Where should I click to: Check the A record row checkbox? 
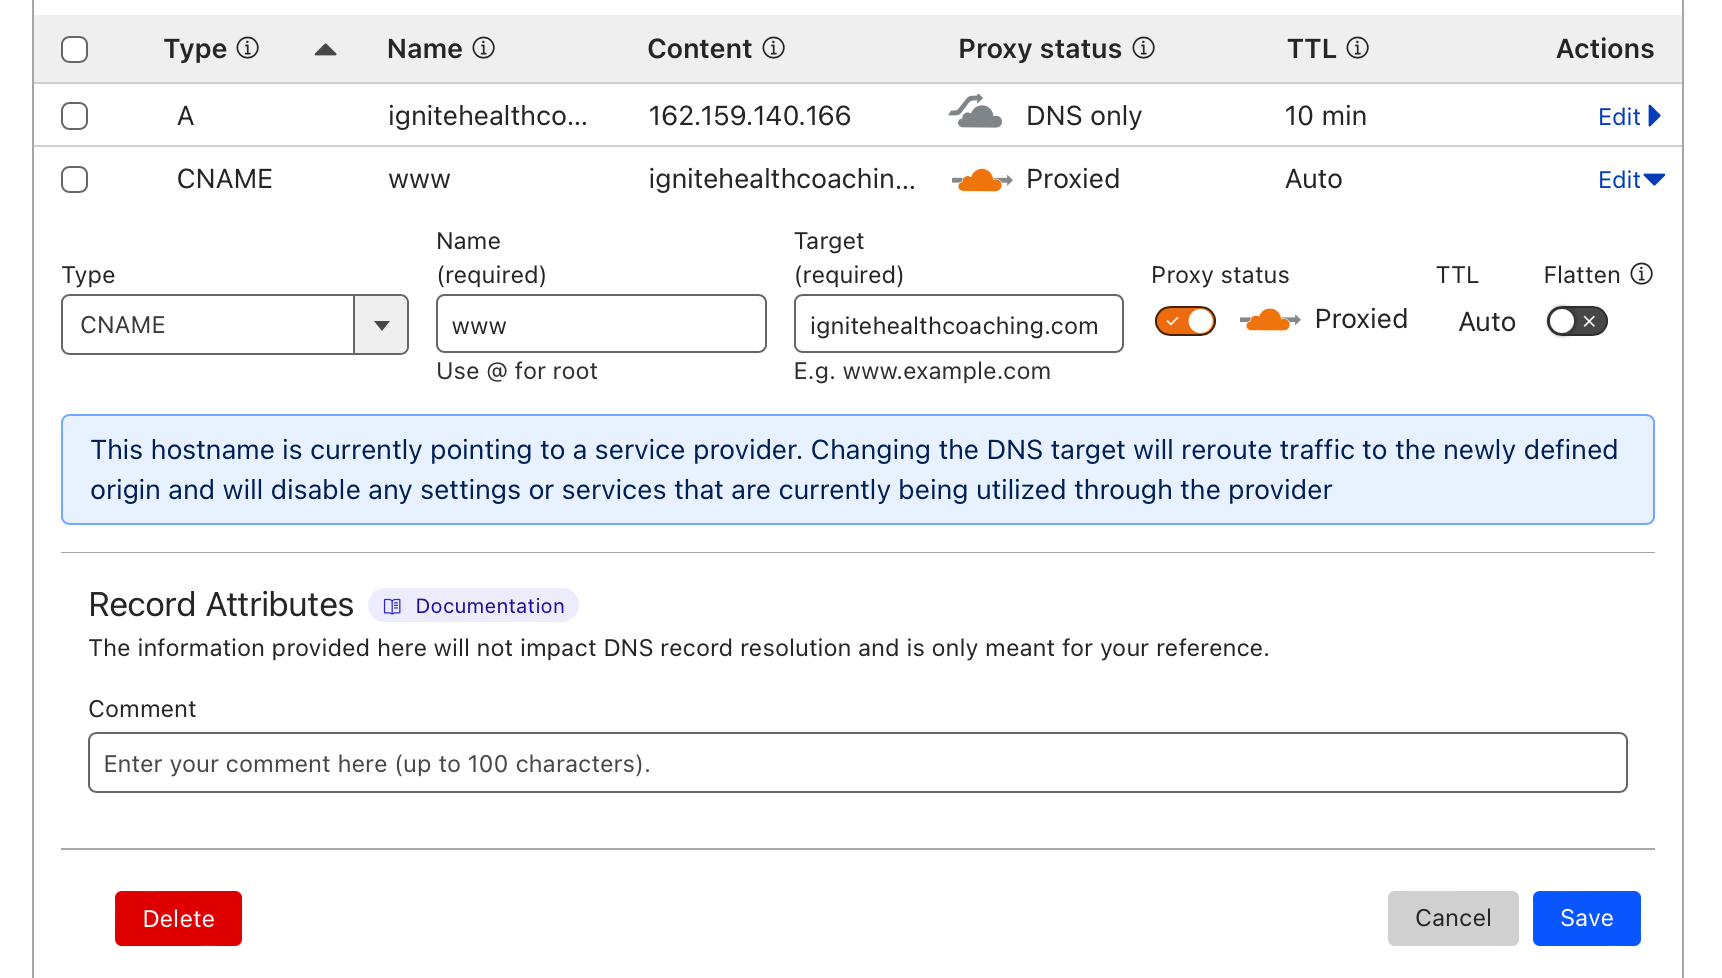[x=75, y=116]
